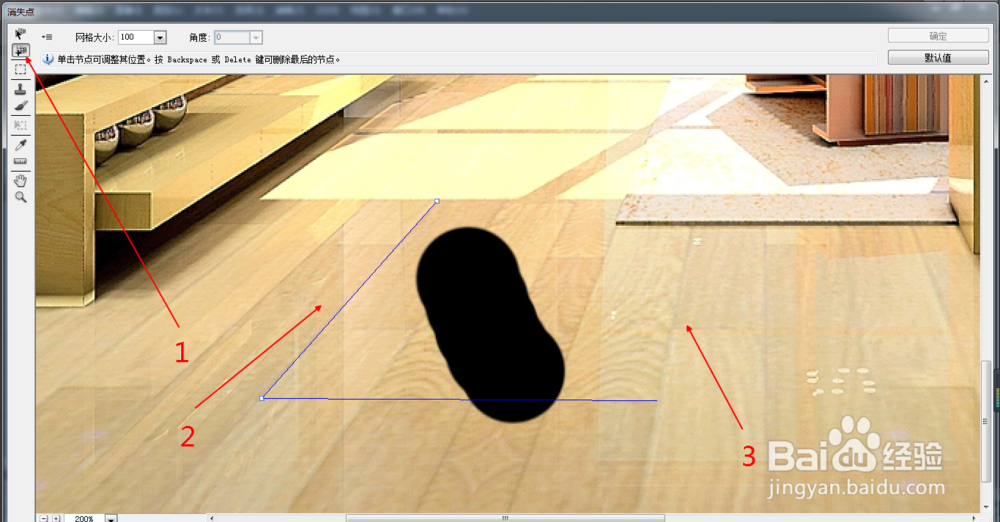Open the angle dropdown arrow
Screen dimensions: 1000x522
point(256,38)
